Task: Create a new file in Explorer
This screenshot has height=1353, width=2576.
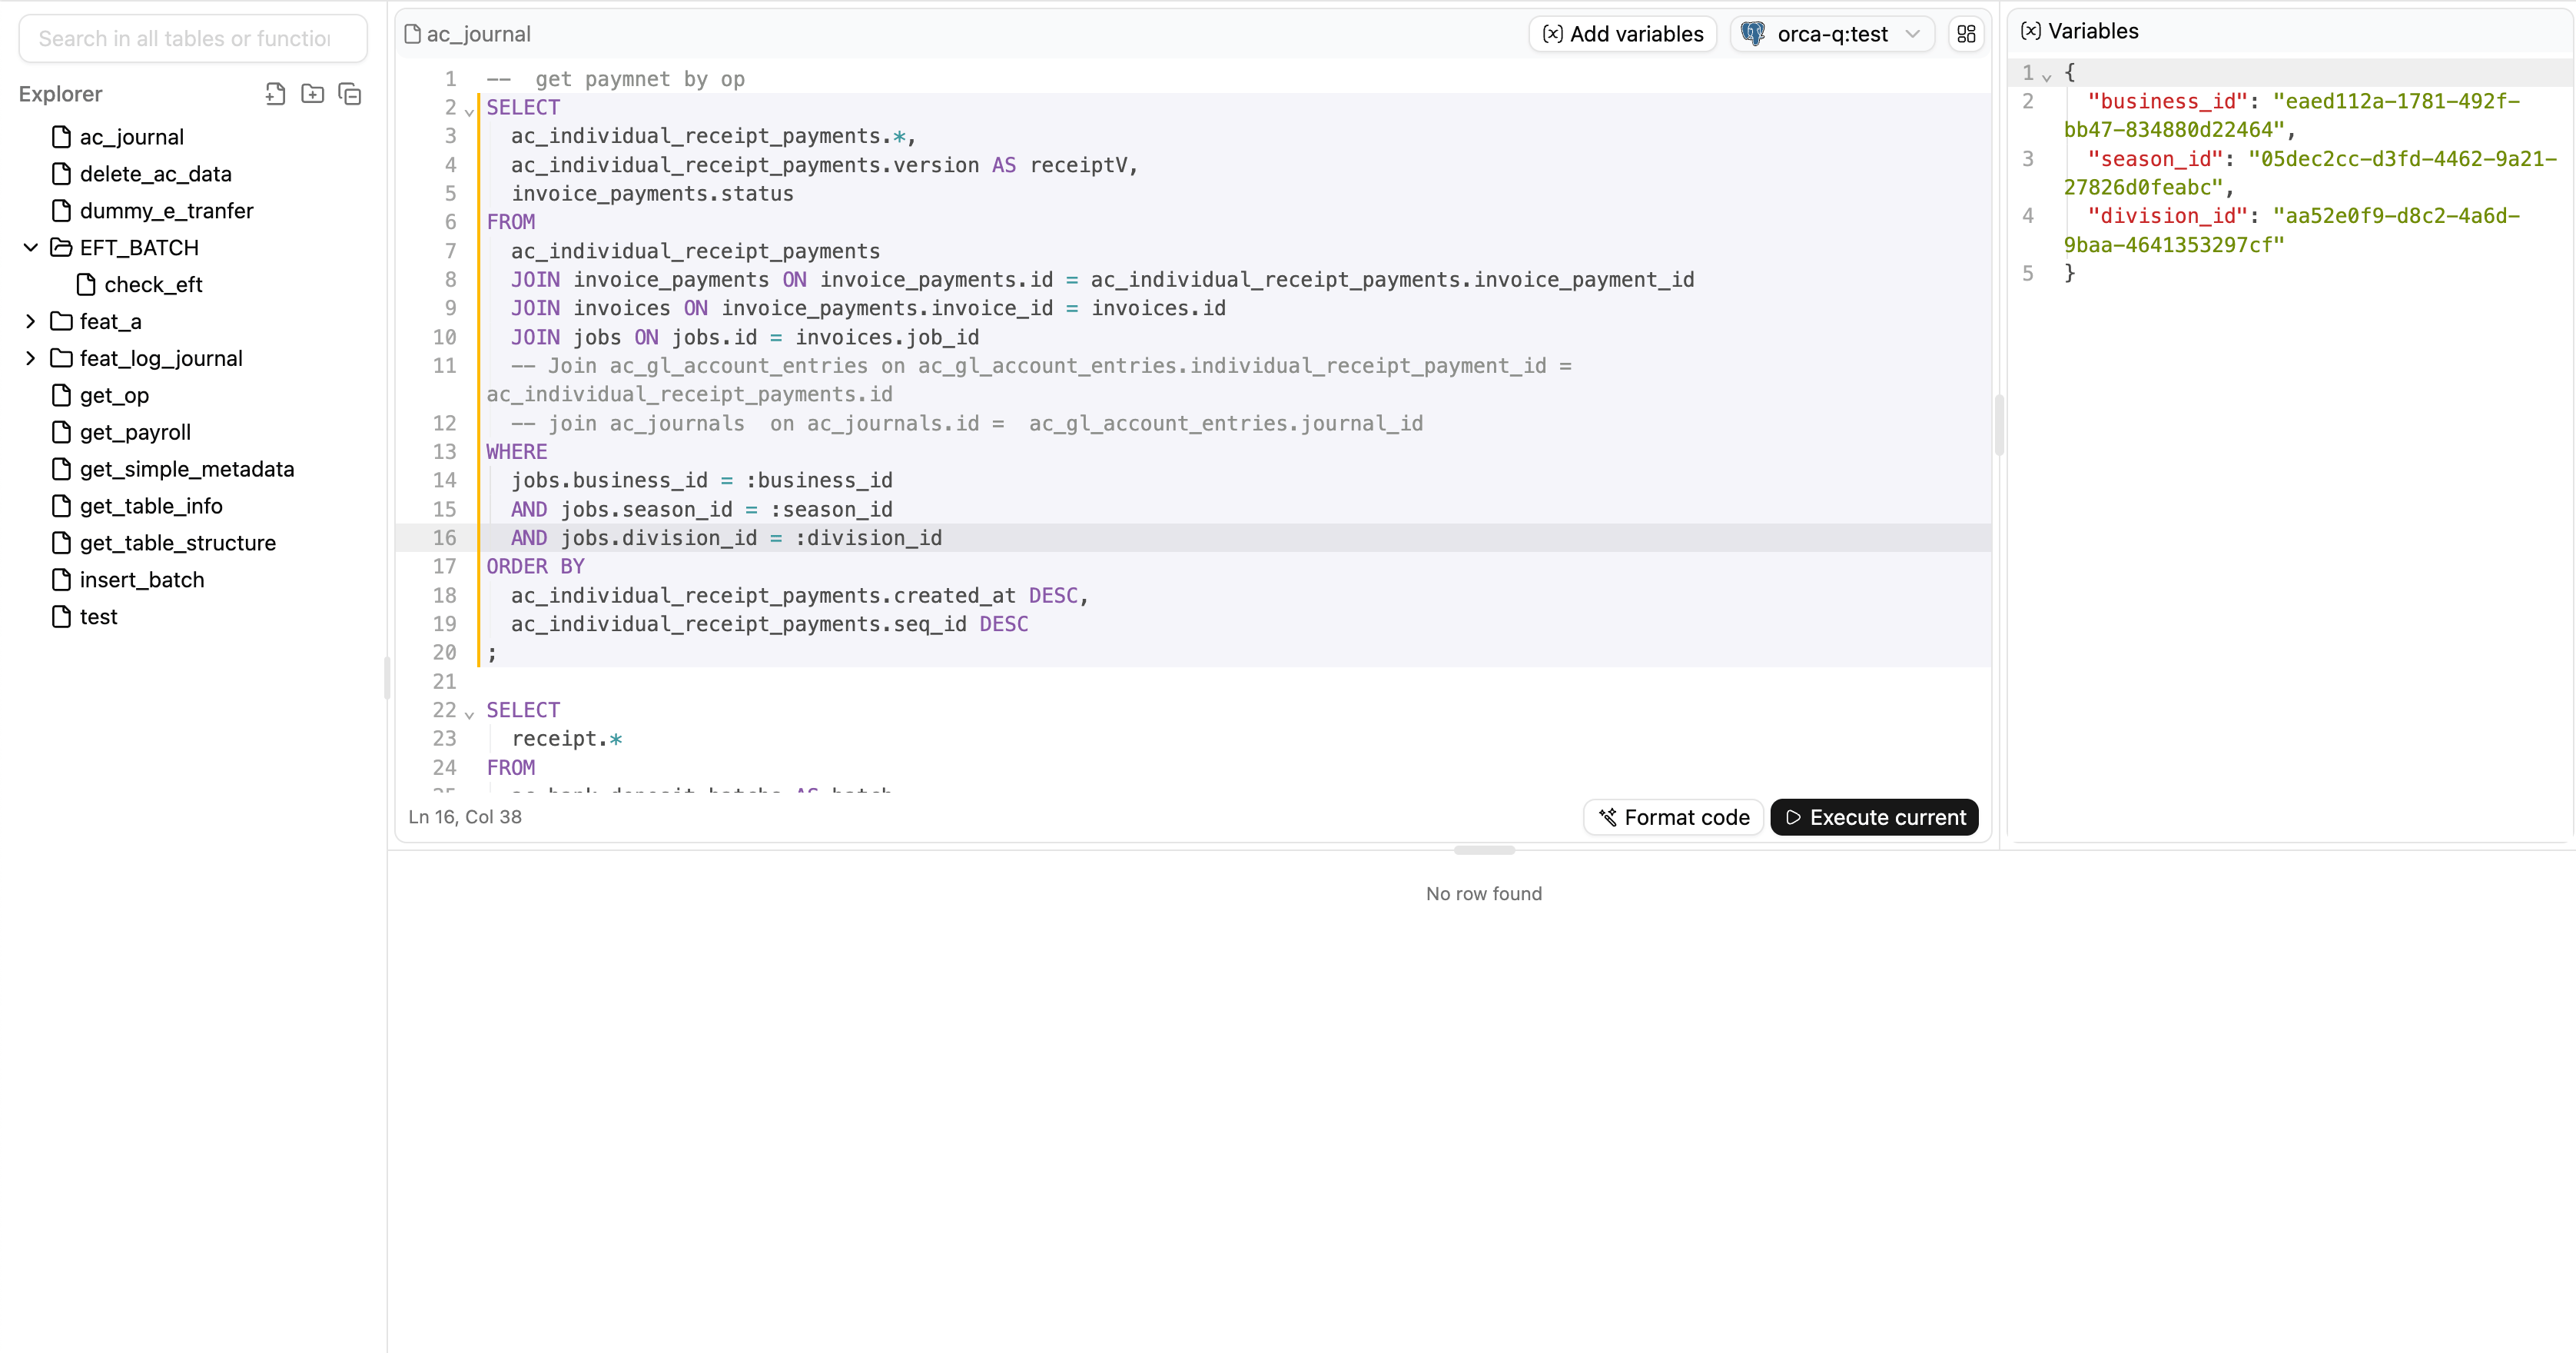Action: tap(275, 93)
